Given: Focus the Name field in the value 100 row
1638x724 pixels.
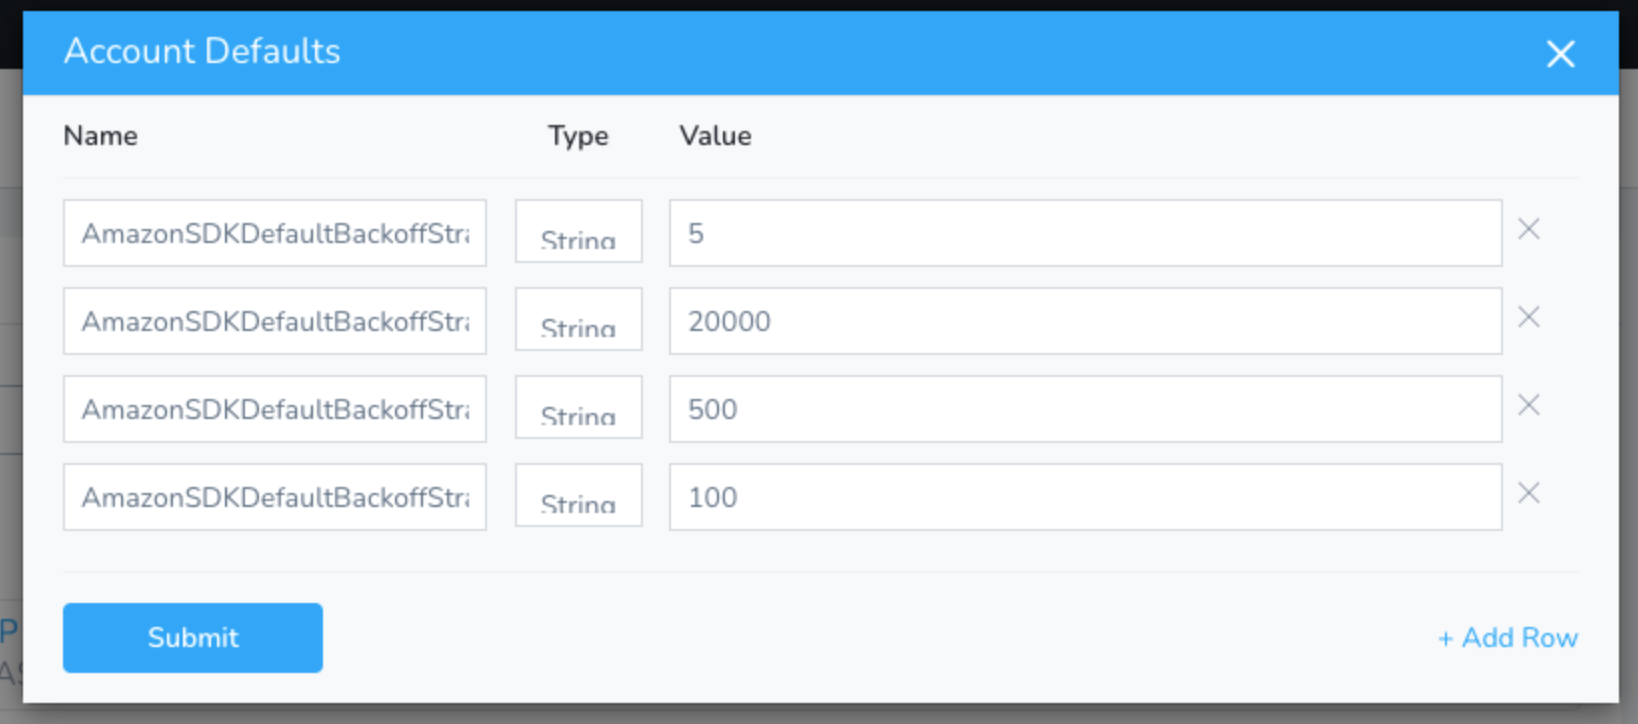Looking at the screenshot, I should coord(275,497).
